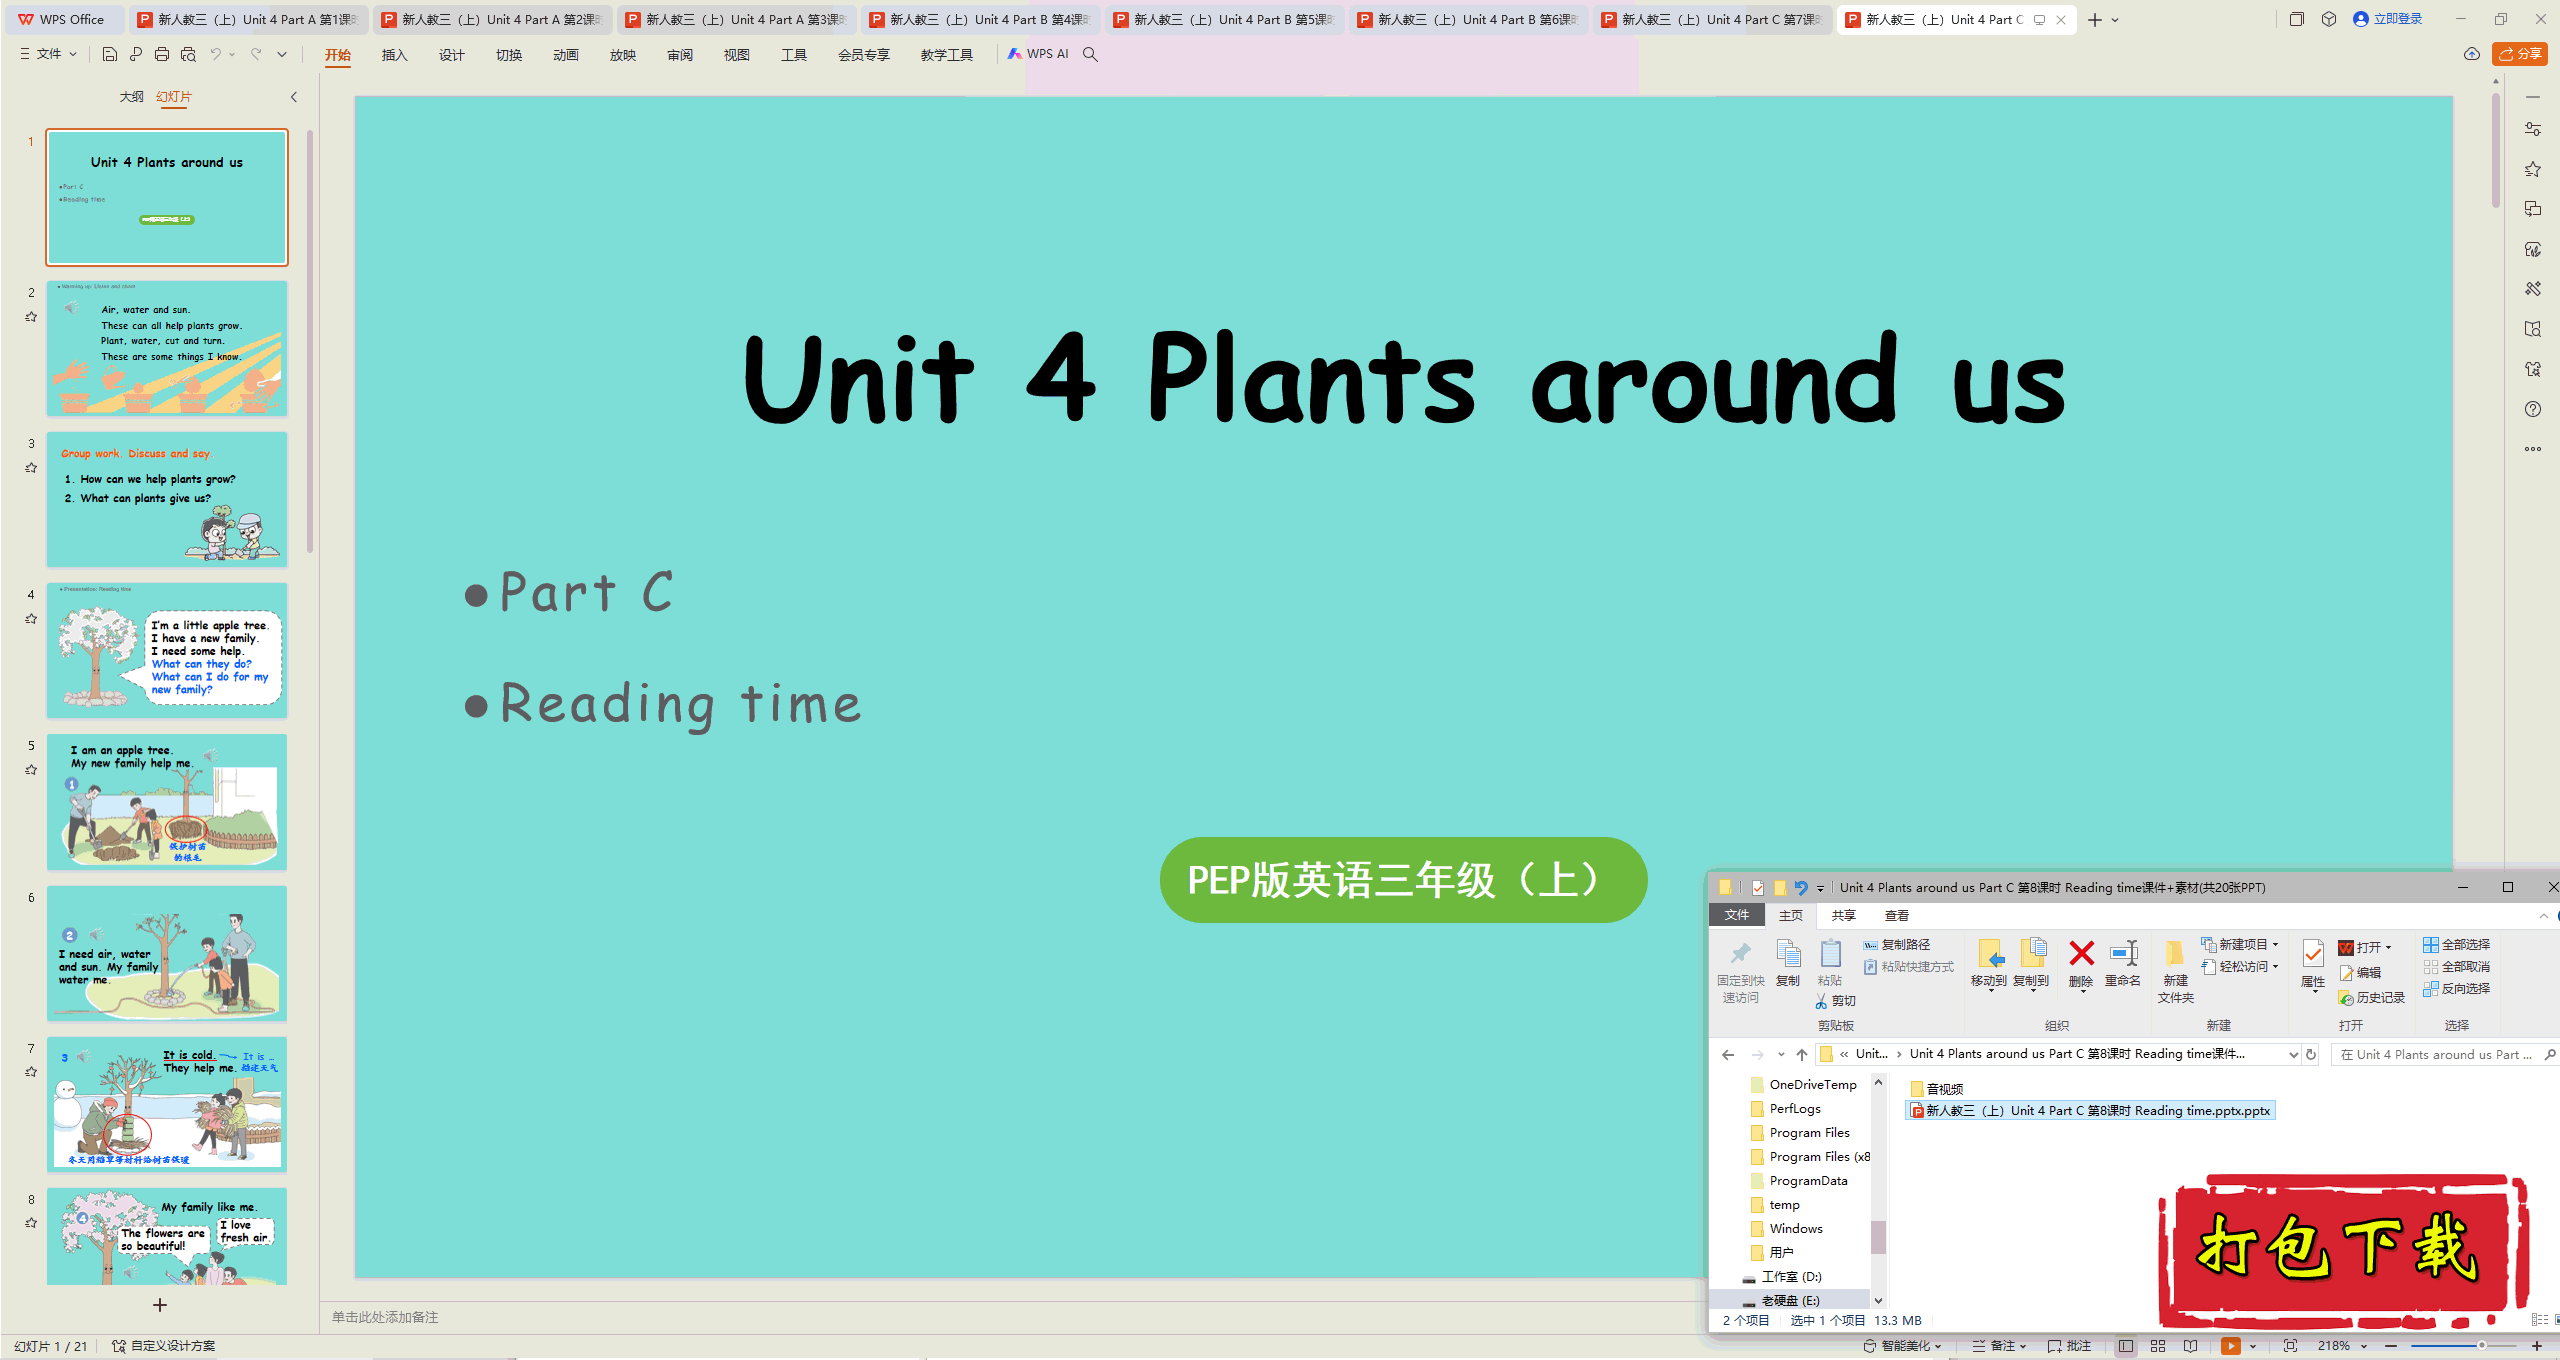The height and width of the screenshot is (1360, 2560).
Task: Click the search magnifier next to WPS AI
Action: pyautogui.click(x=1090, y=54)
